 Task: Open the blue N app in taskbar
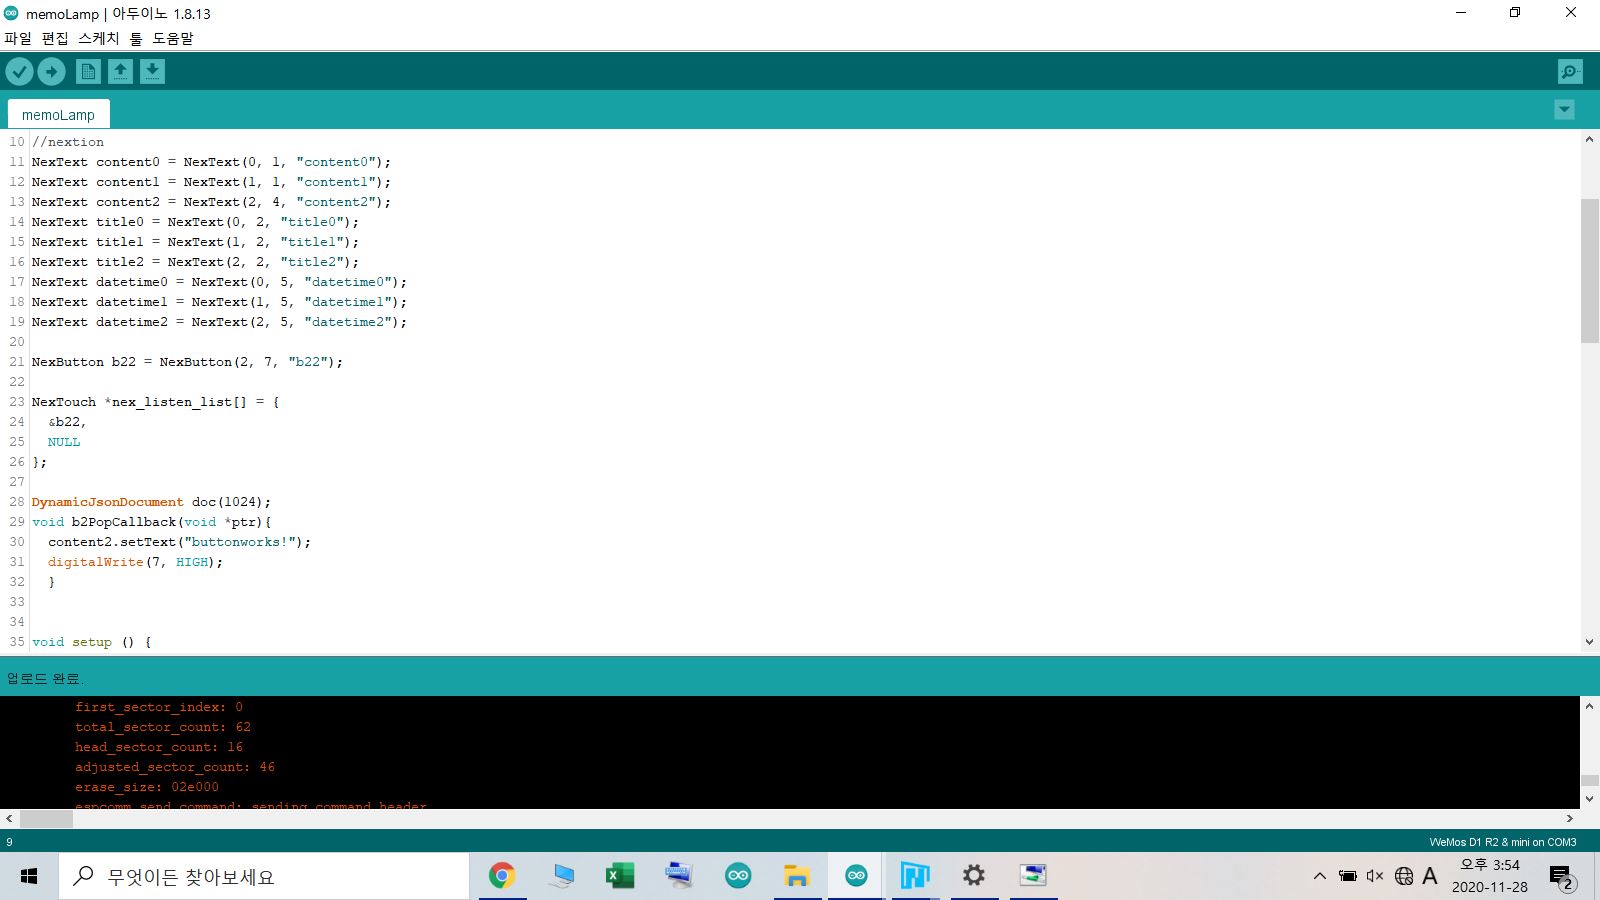coord(915,876)
